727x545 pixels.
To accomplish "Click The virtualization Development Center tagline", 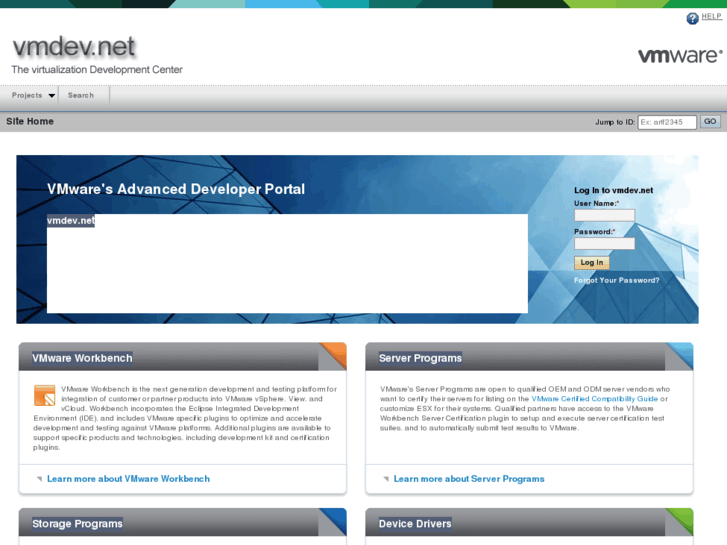I will pyautogui.click(x=97, y=70).
